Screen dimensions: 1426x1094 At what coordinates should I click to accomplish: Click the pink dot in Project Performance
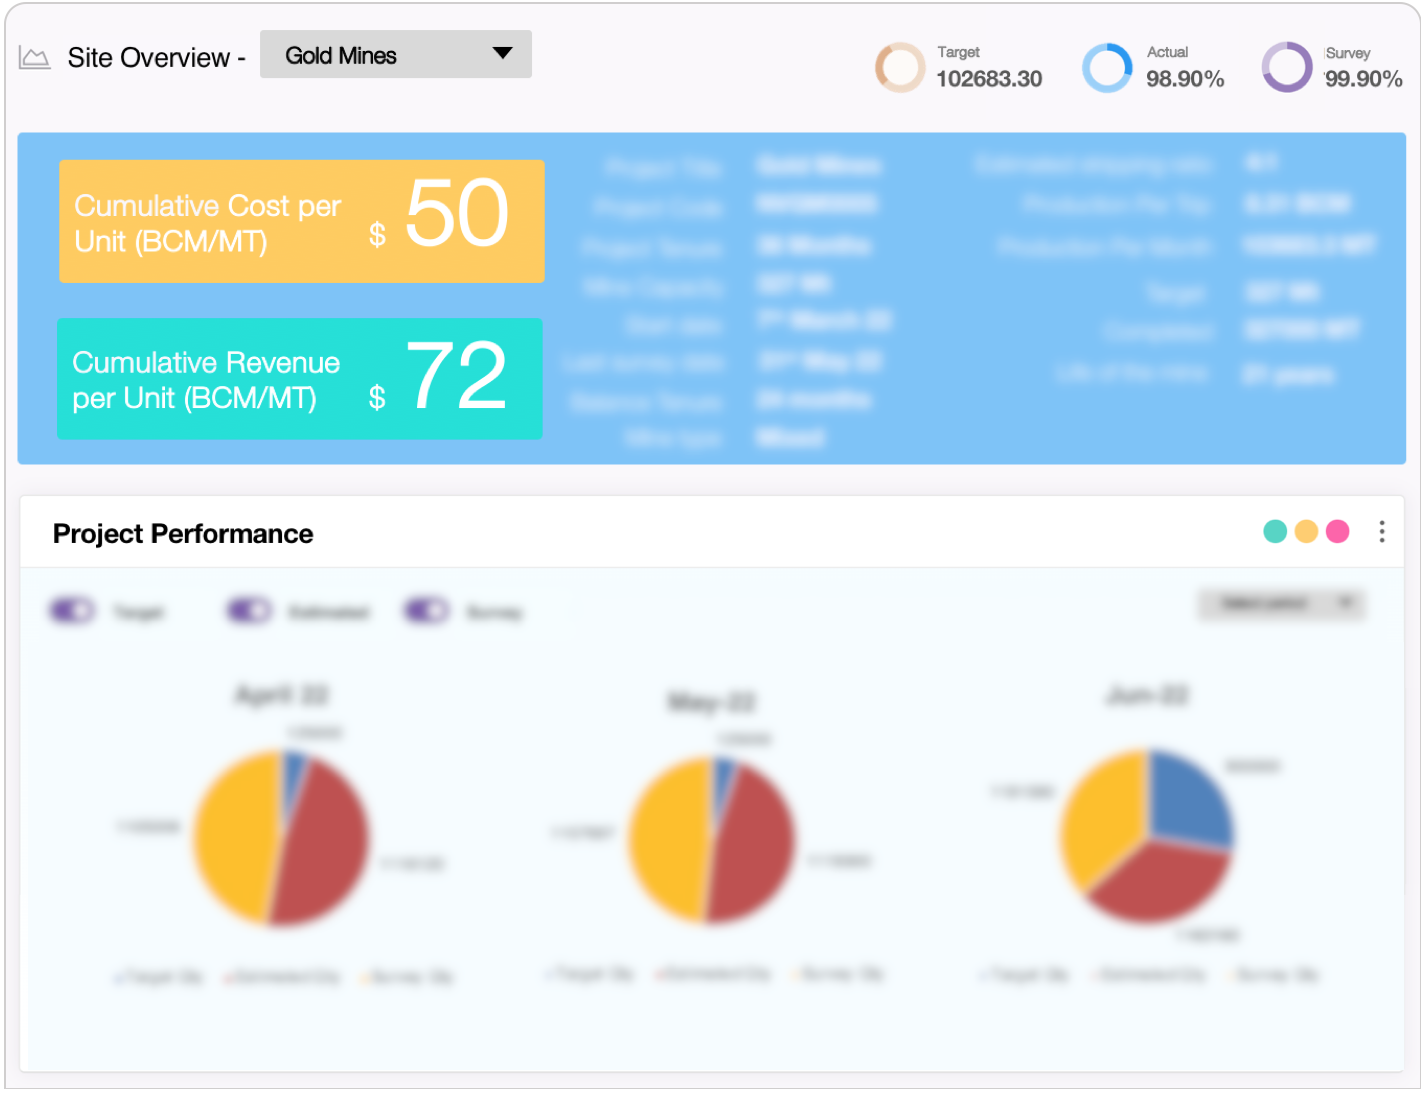pyautogui.click(x=1337, y=531)
